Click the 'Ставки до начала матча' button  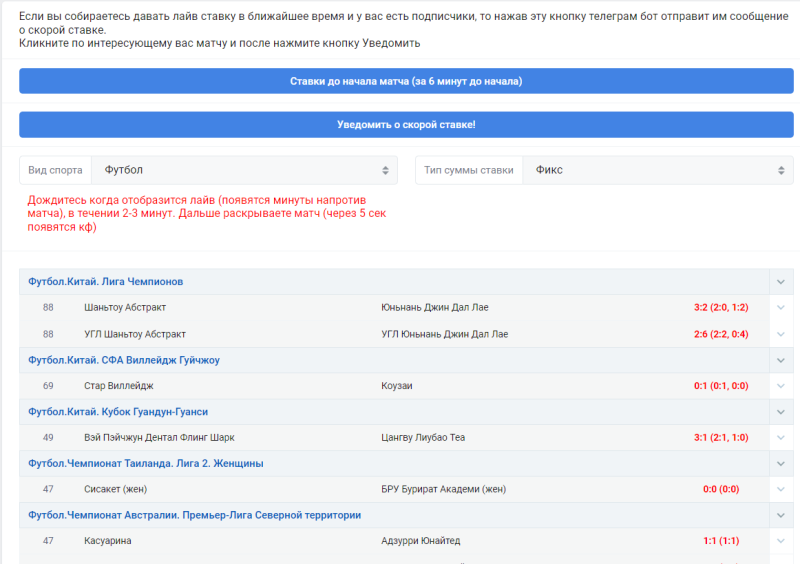(406, 81)
